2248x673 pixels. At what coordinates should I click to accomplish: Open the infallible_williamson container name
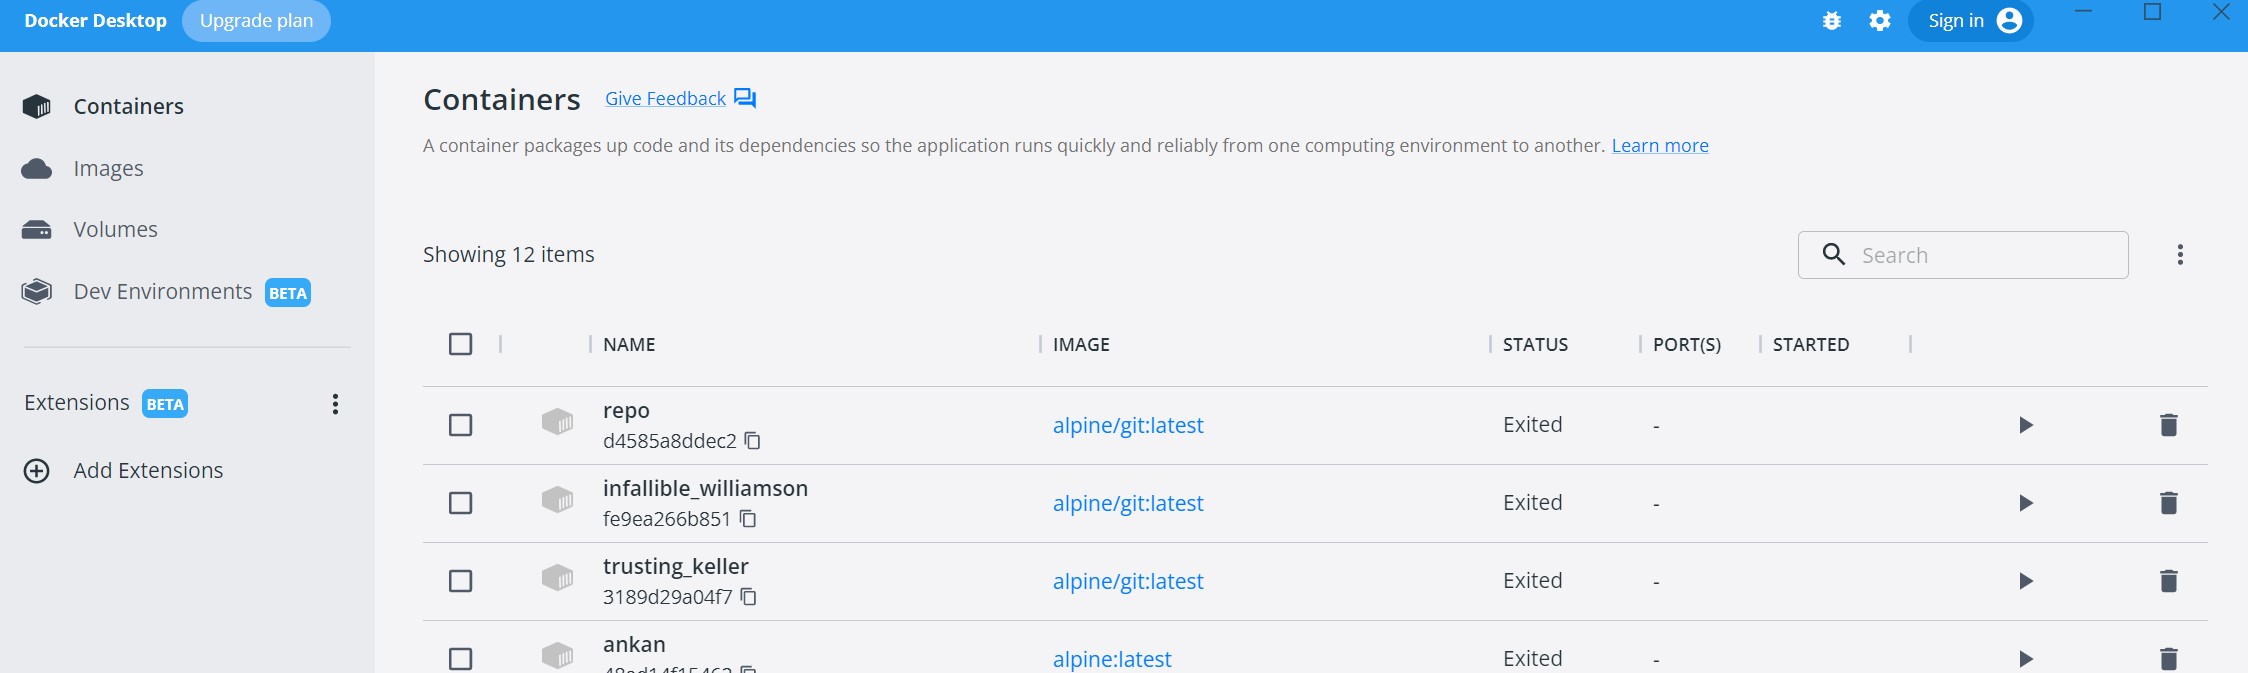click(x=705, y=489)
